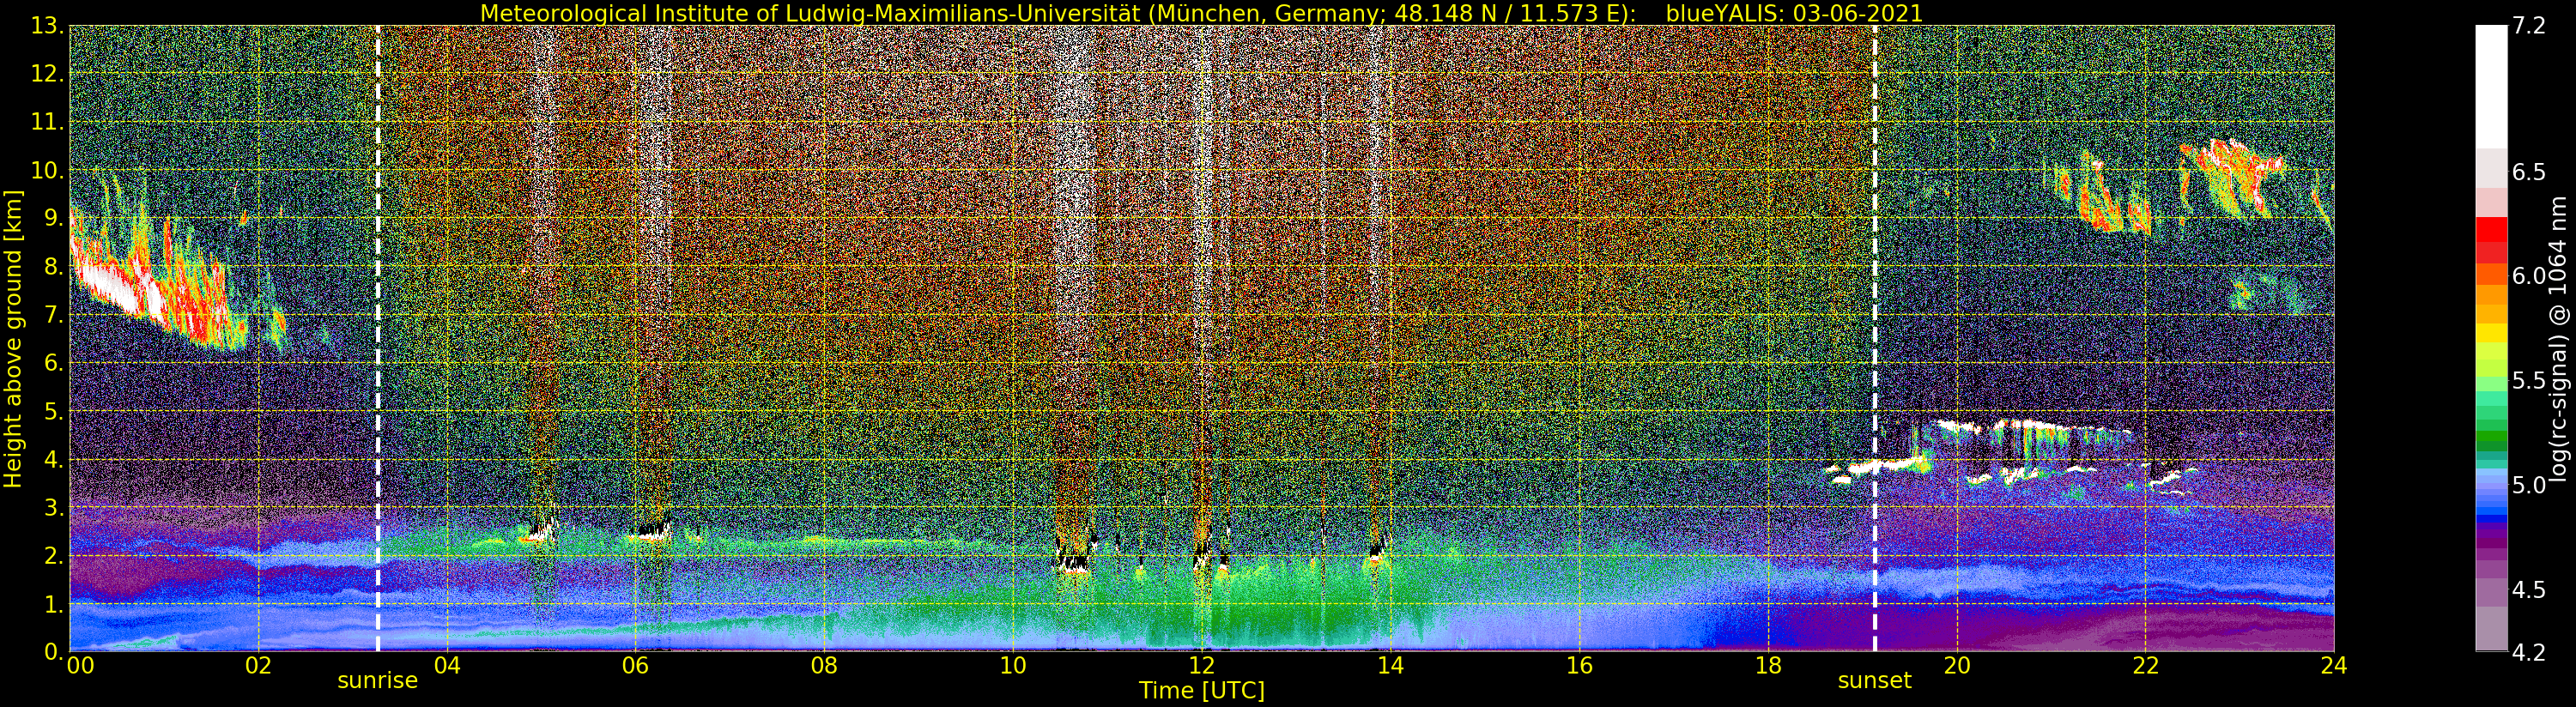Click the time axis tick label 08

click(x=824, y=666)
